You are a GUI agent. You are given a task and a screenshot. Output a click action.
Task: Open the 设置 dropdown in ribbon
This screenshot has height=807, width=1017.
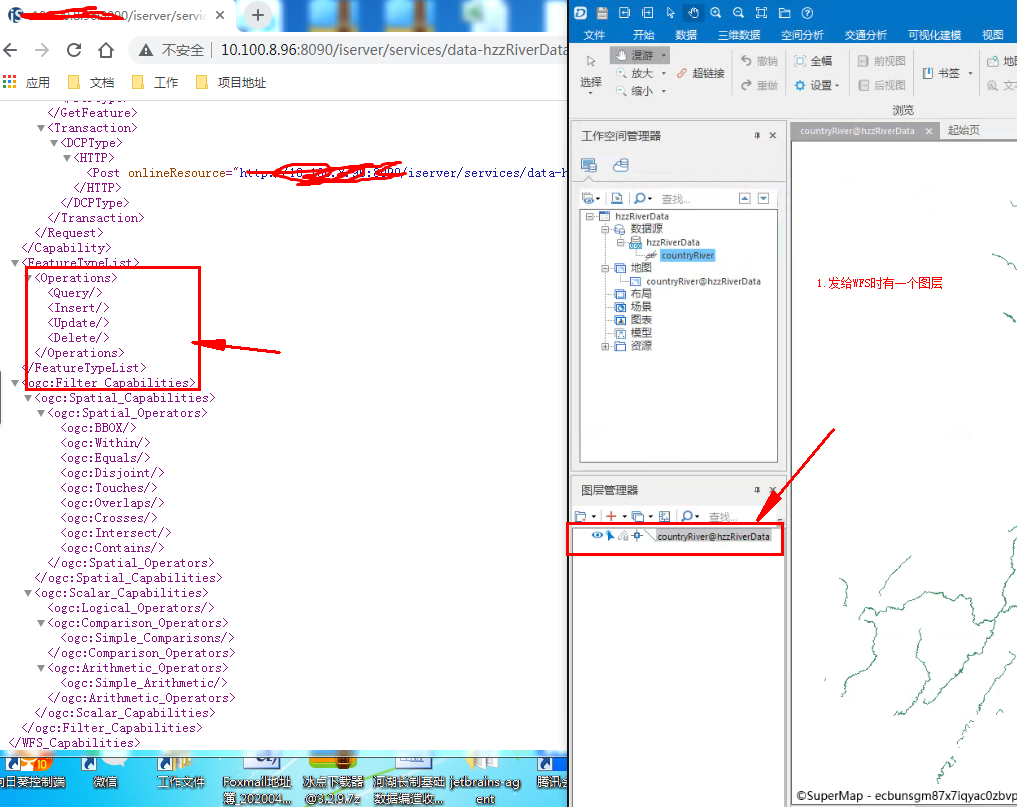[x=818, y=86]
